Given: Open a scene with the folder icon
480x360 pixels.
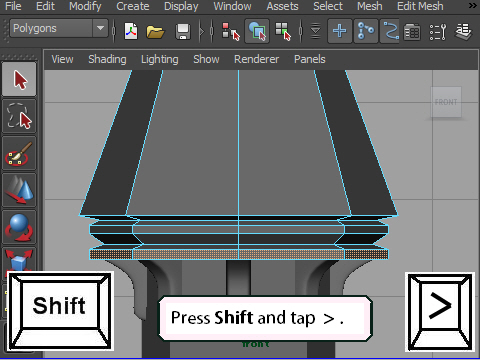Looking at the screenshot, I should pos(155,32).
